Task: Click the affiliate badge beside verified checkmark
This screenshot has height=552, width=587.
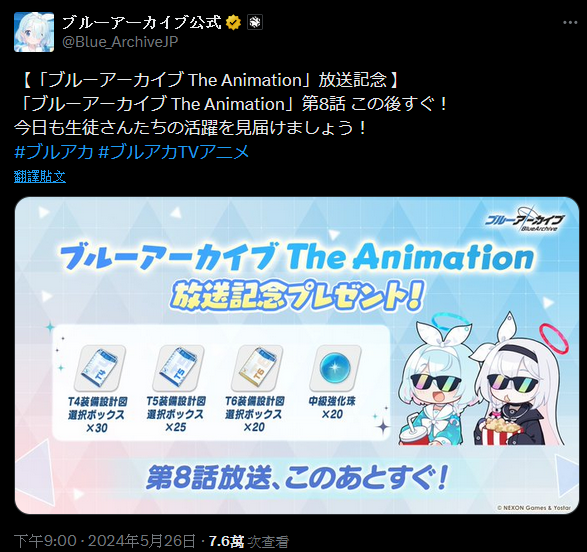Action: pyautogui.click(x=255, y=23)
